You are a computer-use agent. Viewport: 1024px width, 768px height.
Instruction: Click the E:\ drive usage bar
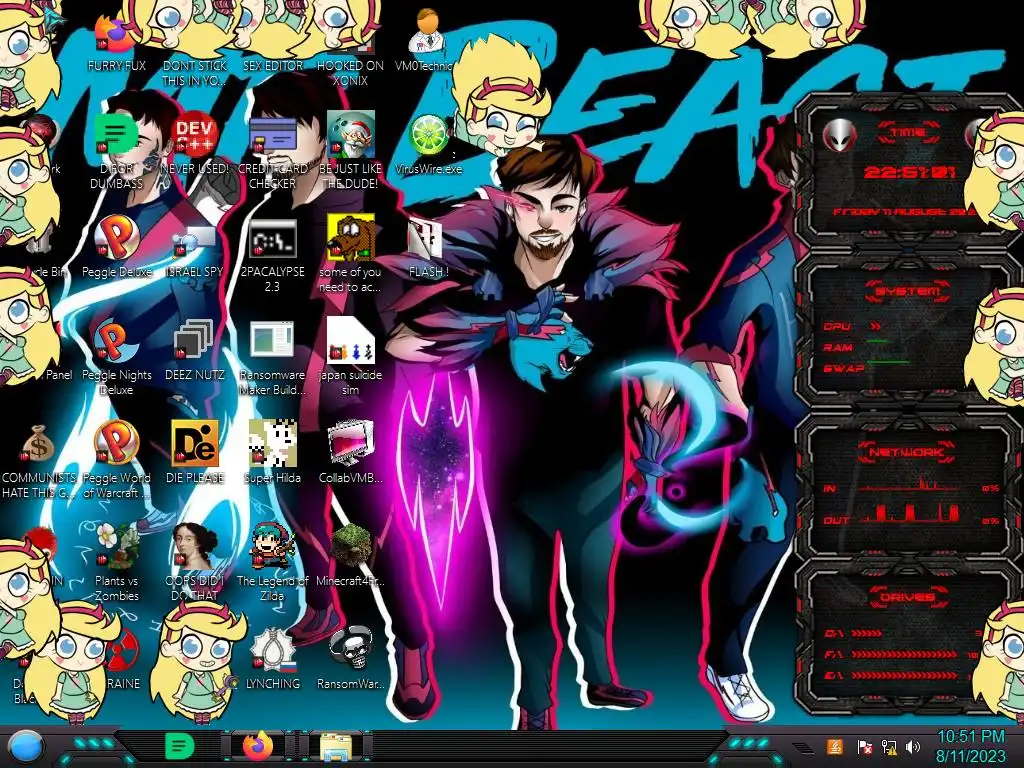click(904, 675)
